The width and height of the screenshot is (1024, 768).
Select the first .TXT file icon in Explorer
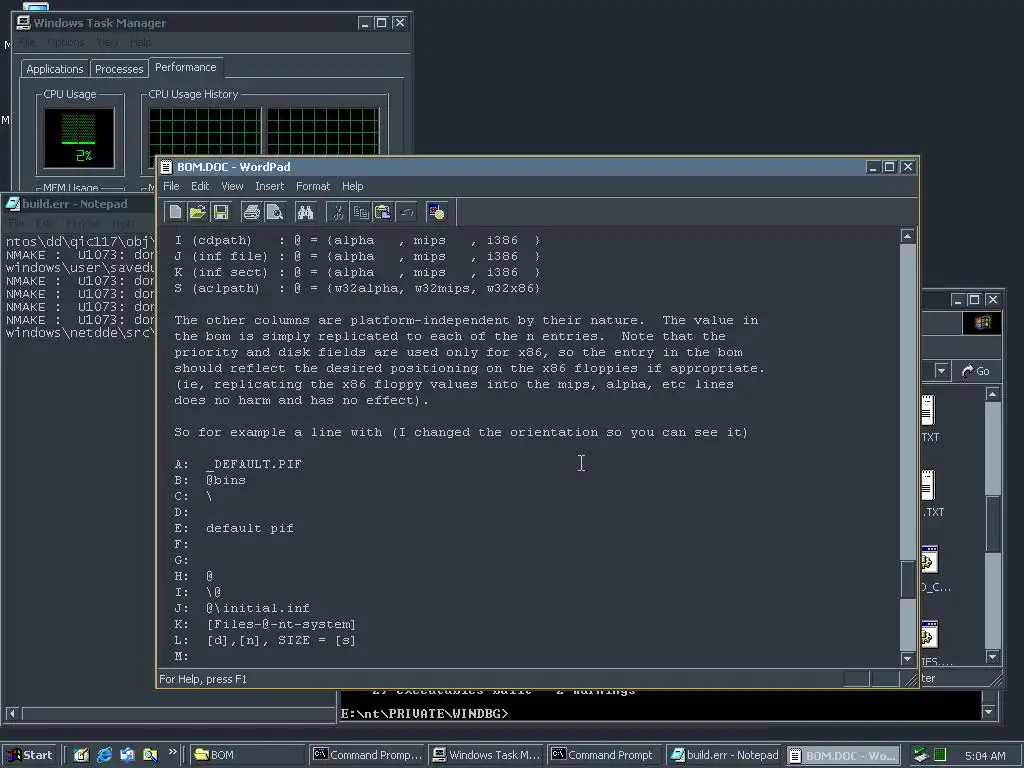(x=928, y=409)
